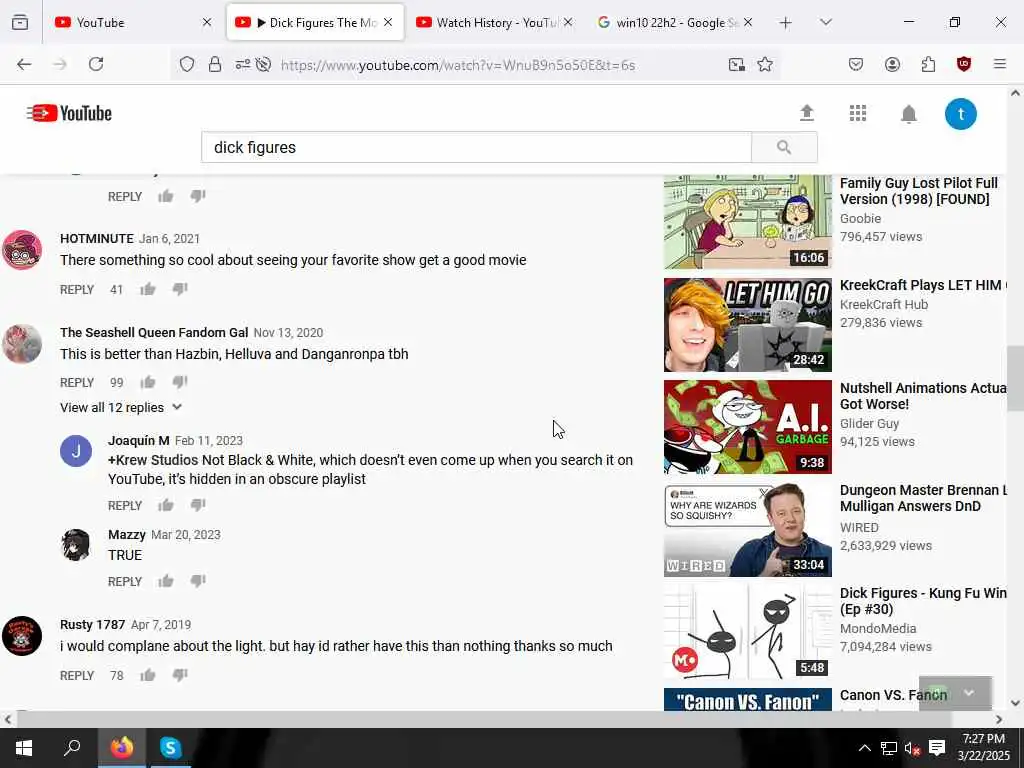The height and width of the screenshot is (768, 1024).
Task: Click the youtube.com URL address bar
Action: (x=458, y=65)
